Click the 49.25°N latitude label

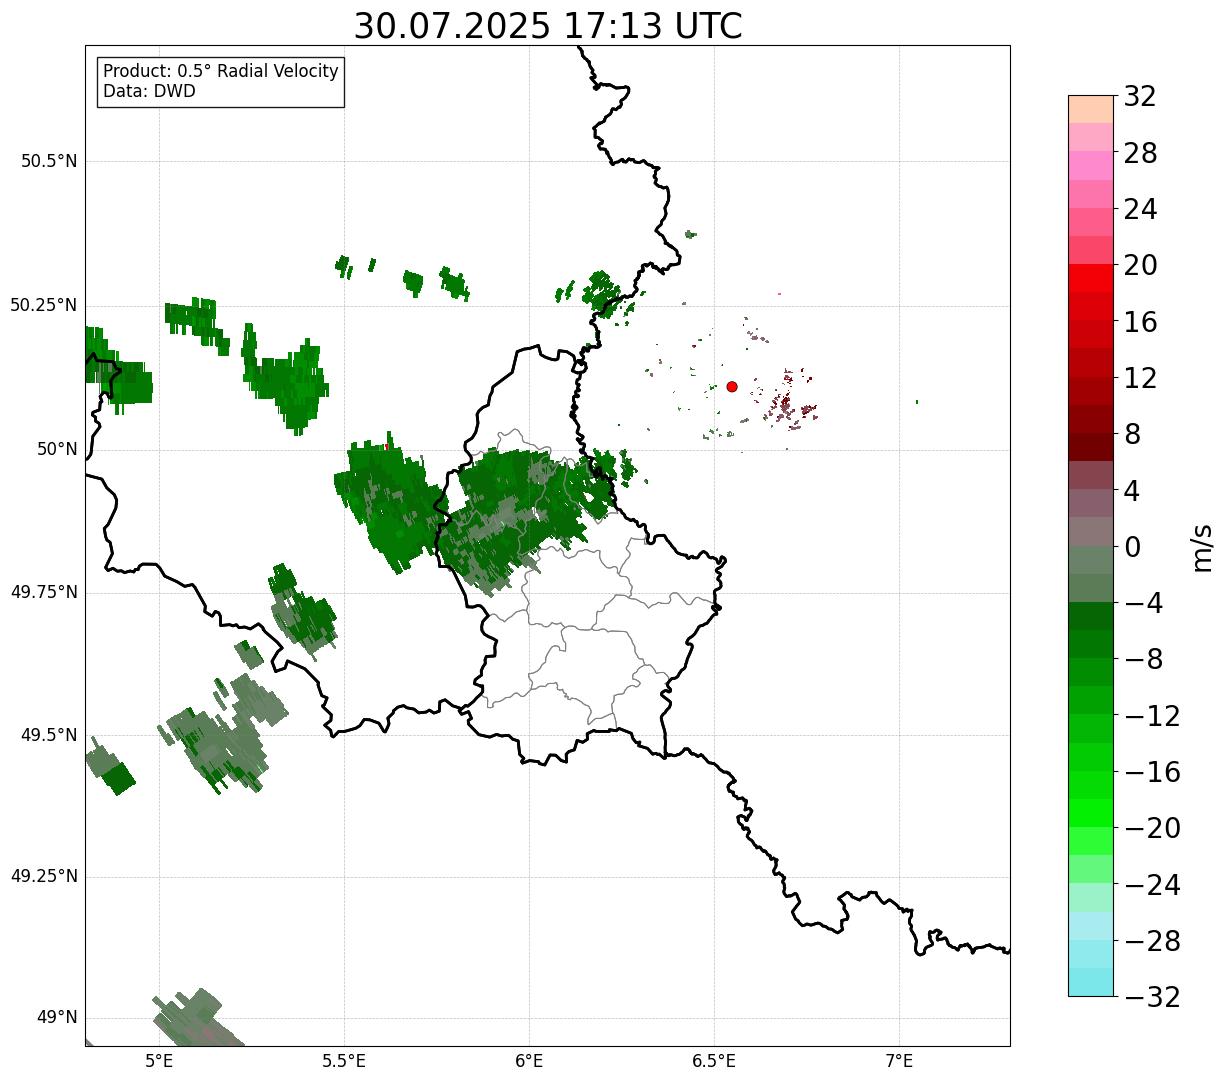coord(43,877)
